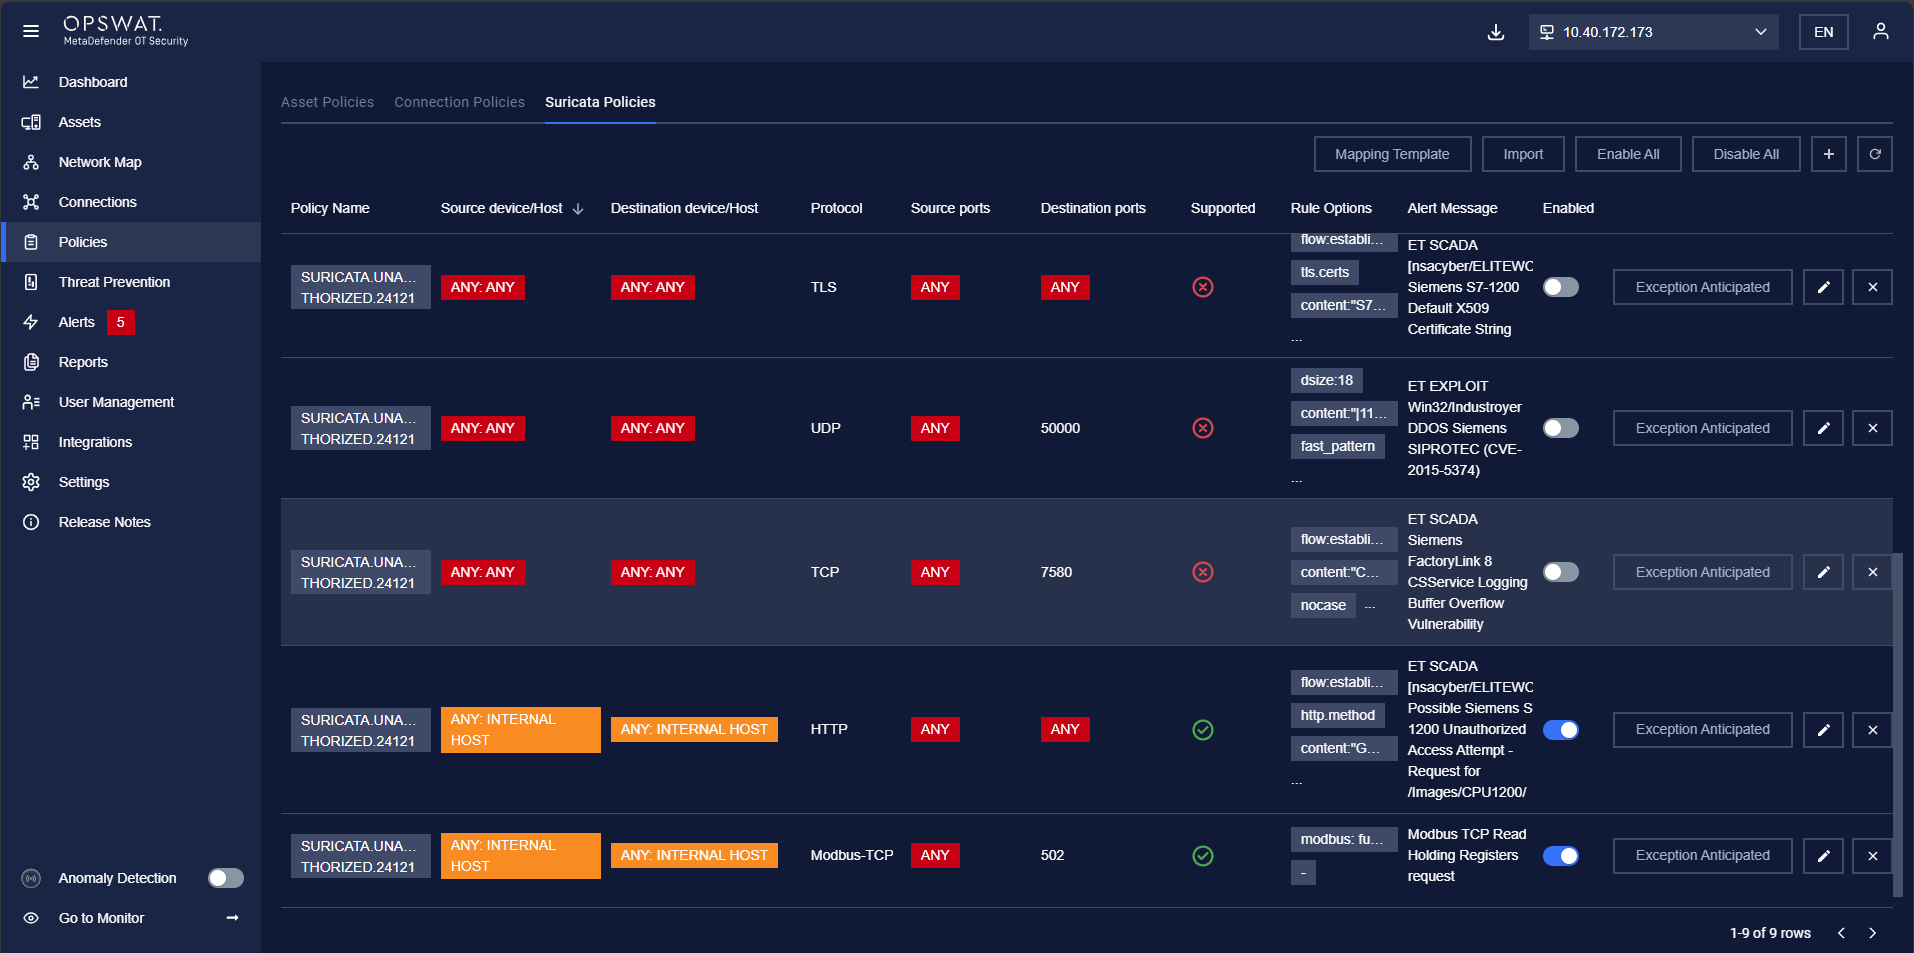Click the User Management sidebar icon
Viewport: 1914px width, 953px height.
point(31,402)
